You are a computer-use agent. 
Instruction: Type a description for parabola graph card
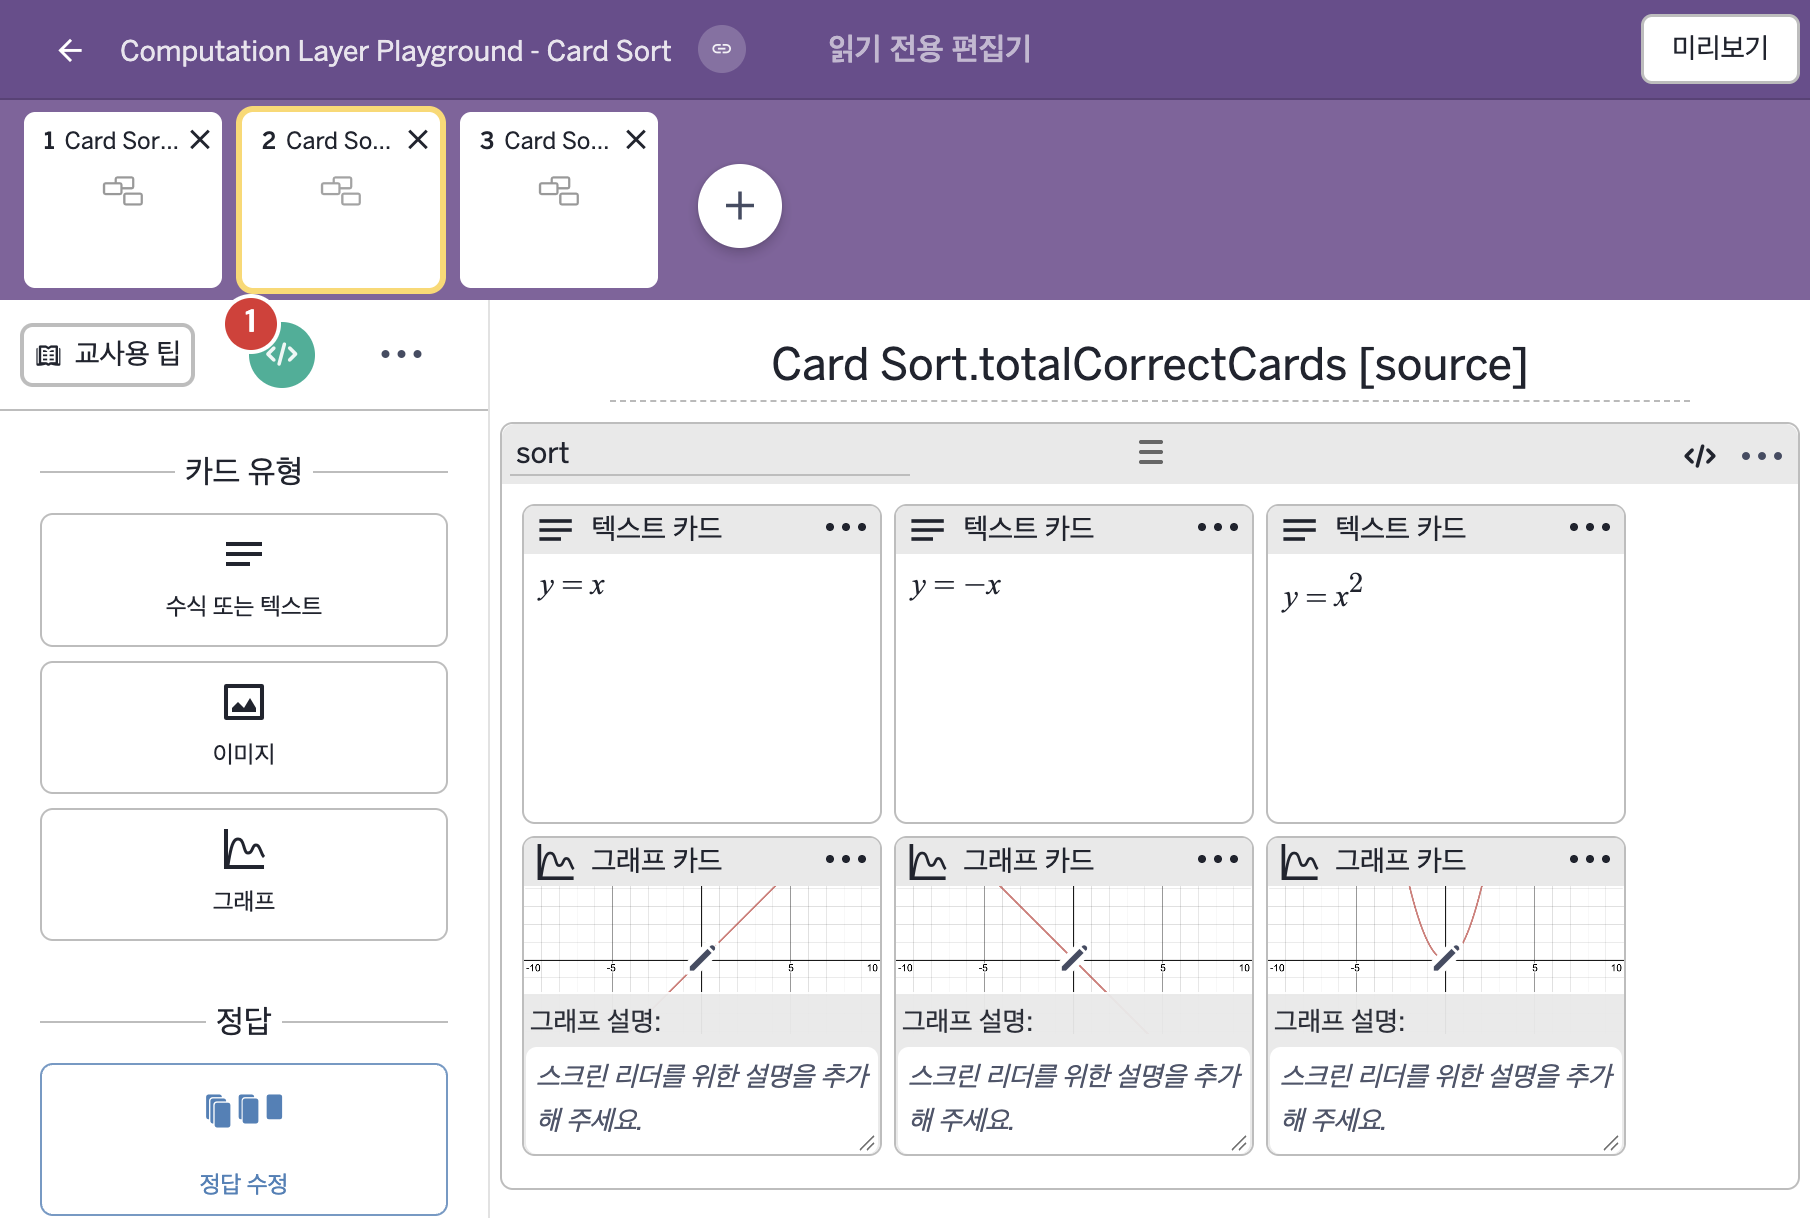pos(1446,1099)
